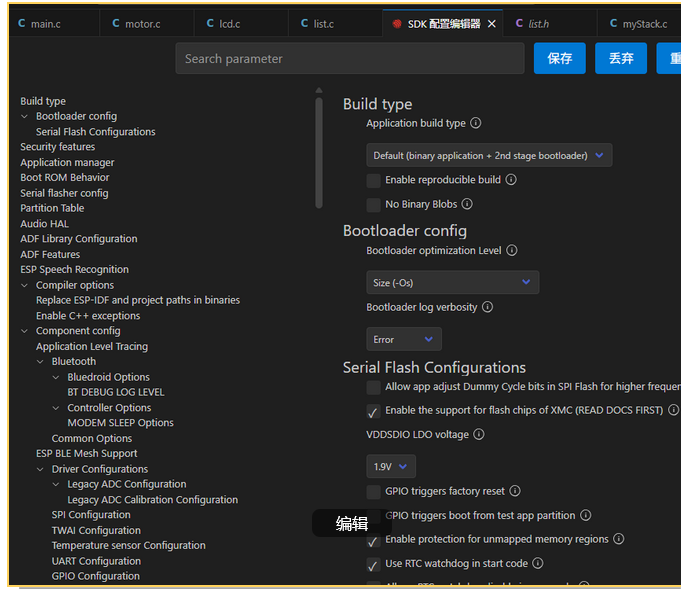Collapse the Bootloader config tree node
This screenshot has height=606, width=681.
[x=25, y=116]
